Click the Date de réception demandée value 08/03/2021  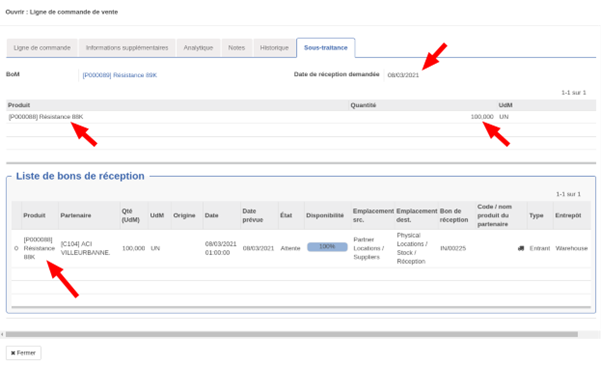[x=403, y=75]
